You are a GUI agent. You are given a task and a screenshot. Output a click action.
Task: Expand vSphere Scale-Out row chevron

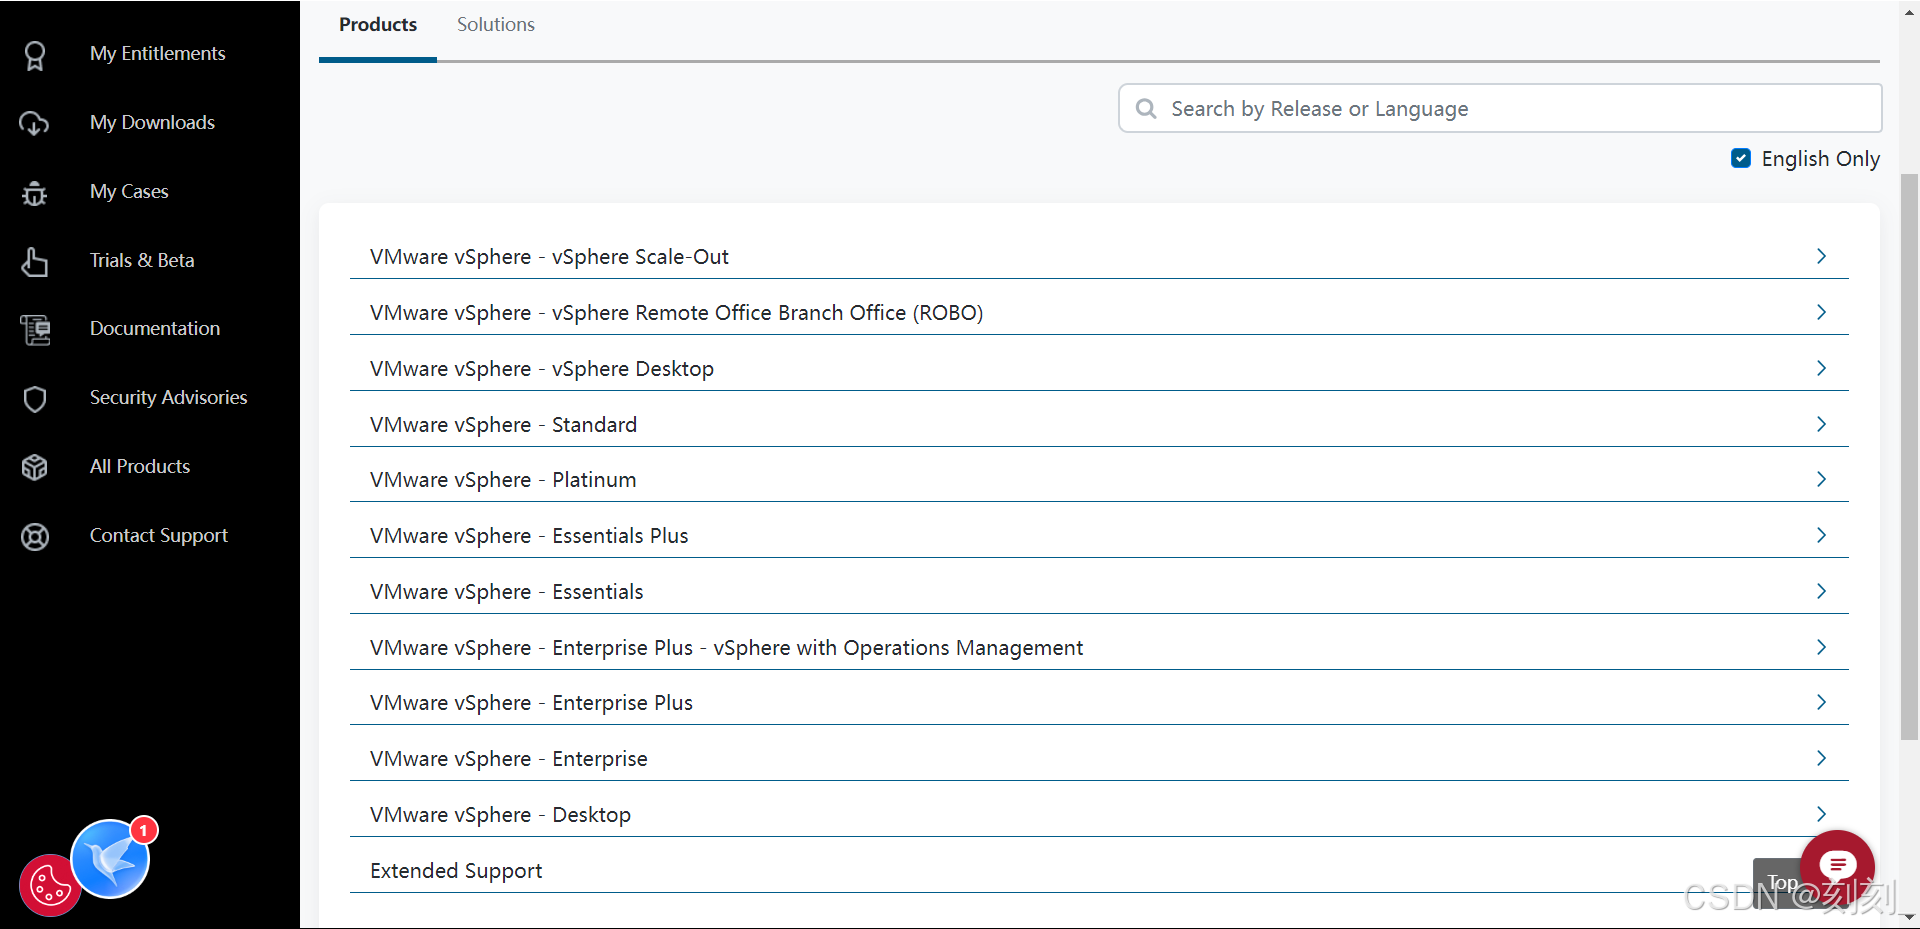1821,256
